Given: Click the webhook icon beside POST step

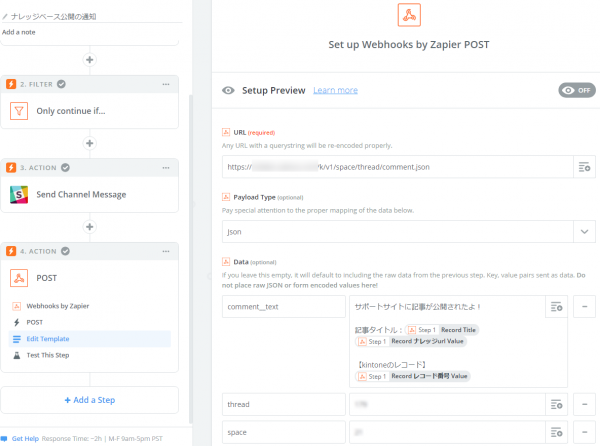Looking at the screenshot, I should click(x=19, y=278).
